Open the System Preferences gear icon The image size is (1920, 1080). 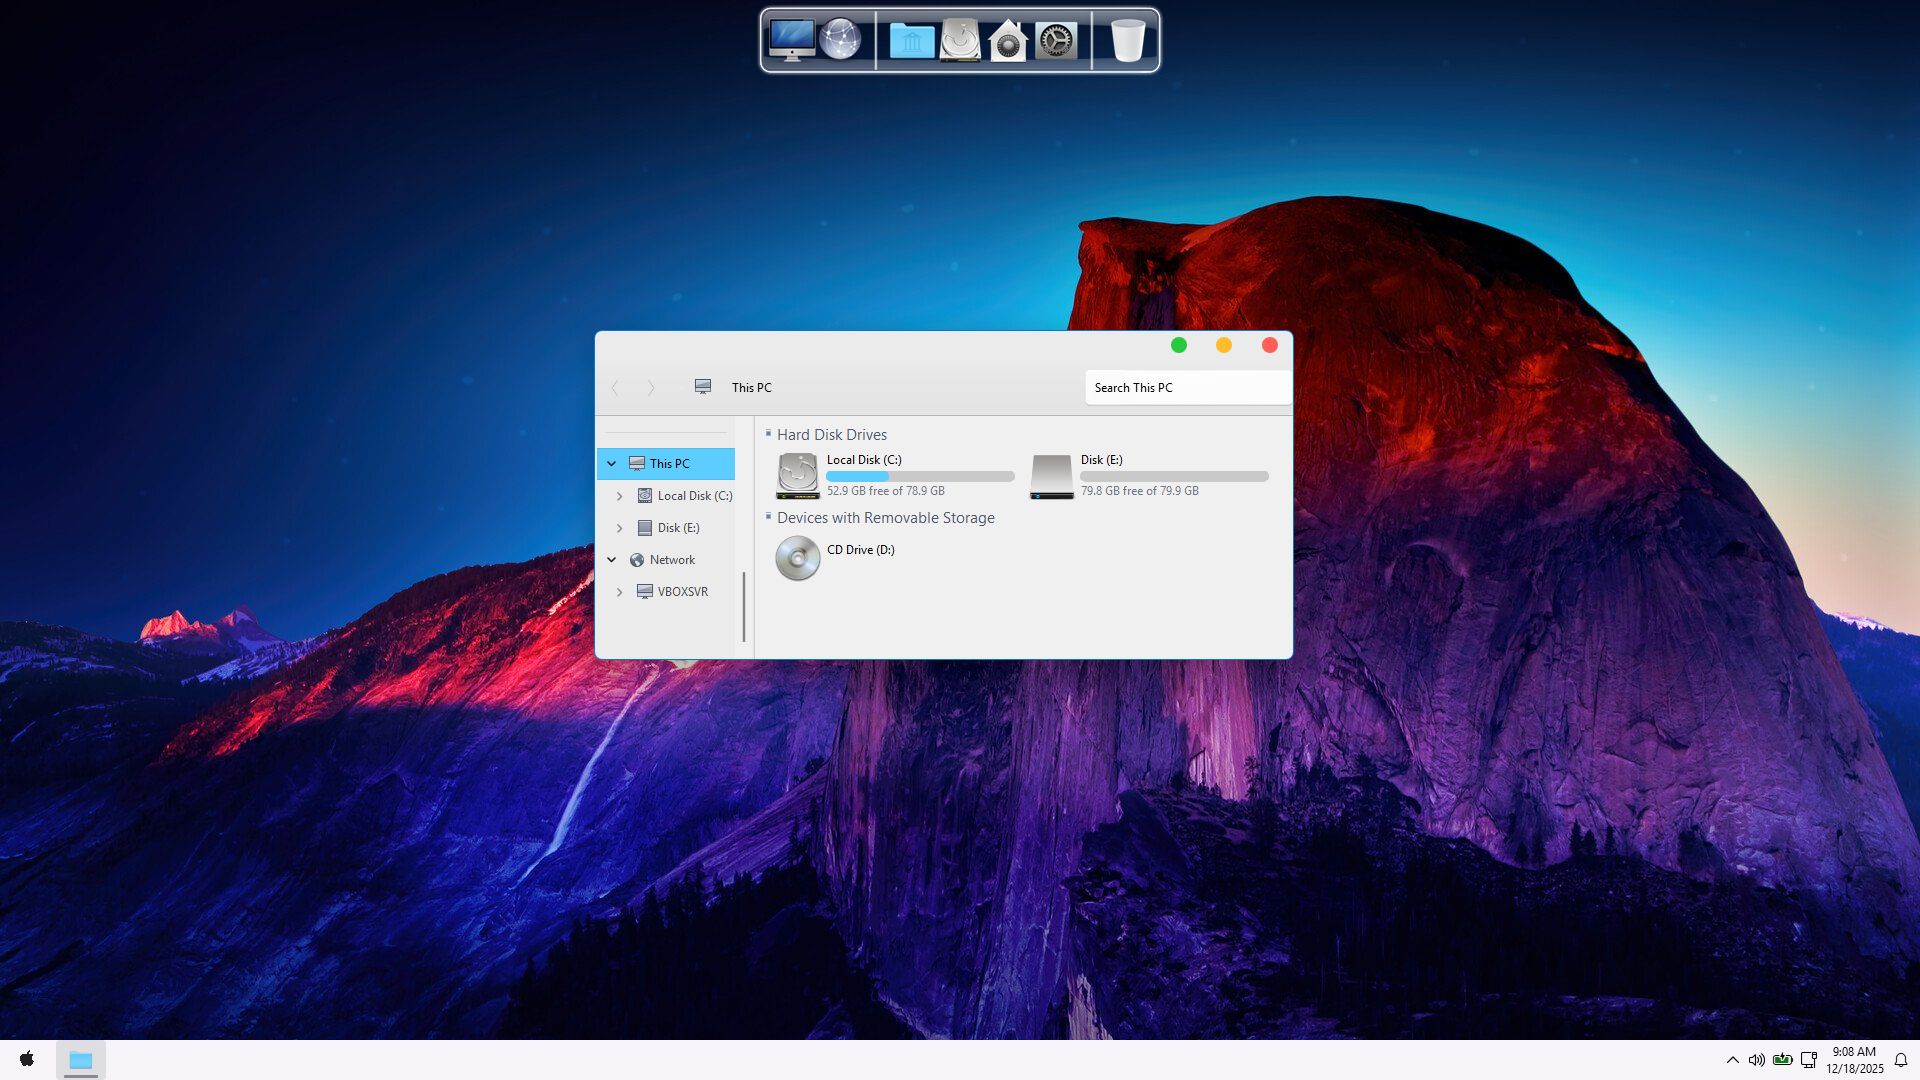[1056, 41]
